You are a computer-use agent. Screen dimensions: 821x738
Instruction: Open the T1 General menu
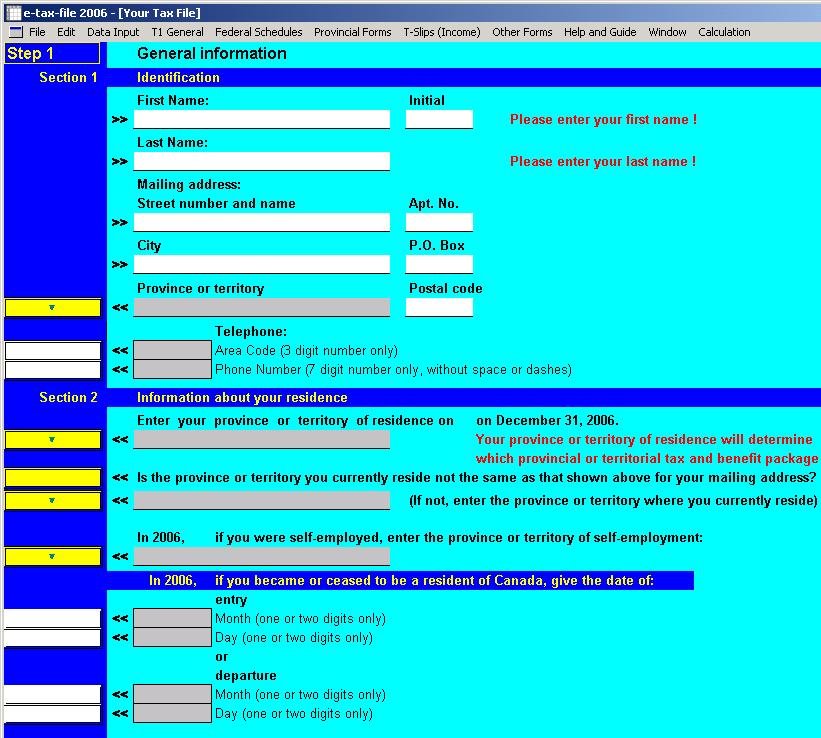(x=177, y=32)
